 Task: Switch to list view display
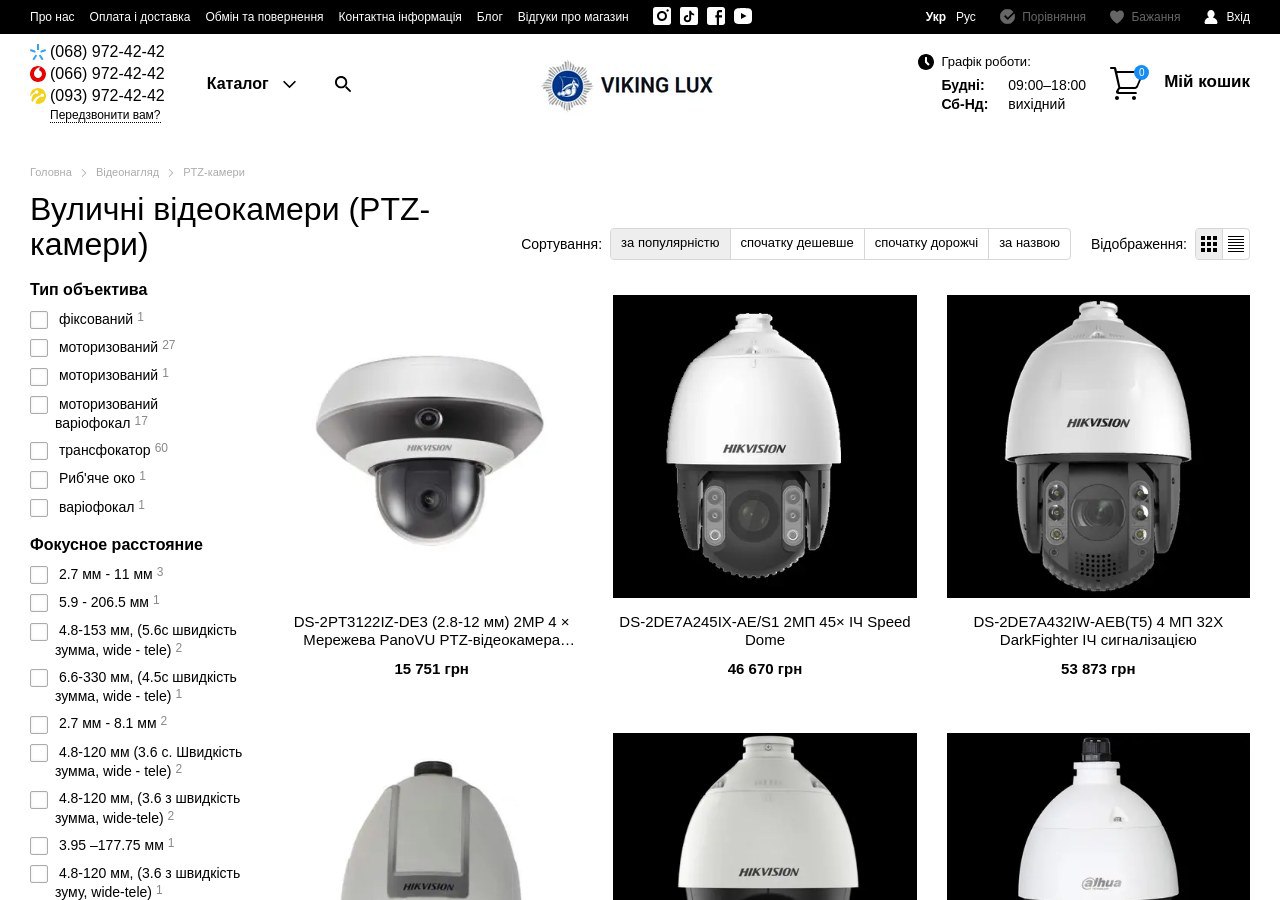click(x=1236, y=244)
